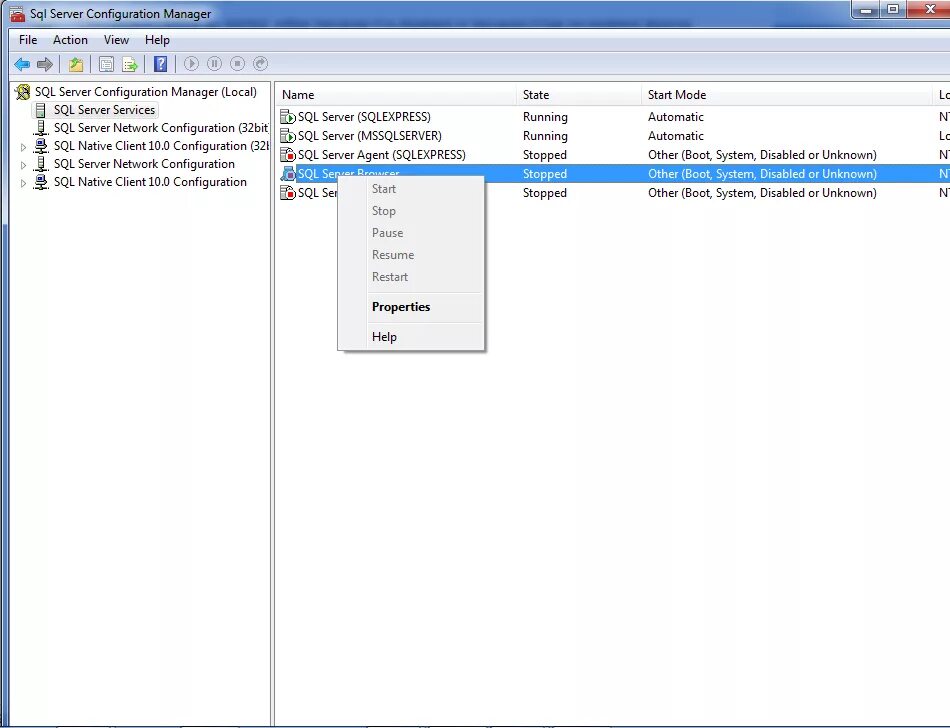
Task: Select SQL Server Configuration Manager (Local) root node
Action: tap(145, 92)
